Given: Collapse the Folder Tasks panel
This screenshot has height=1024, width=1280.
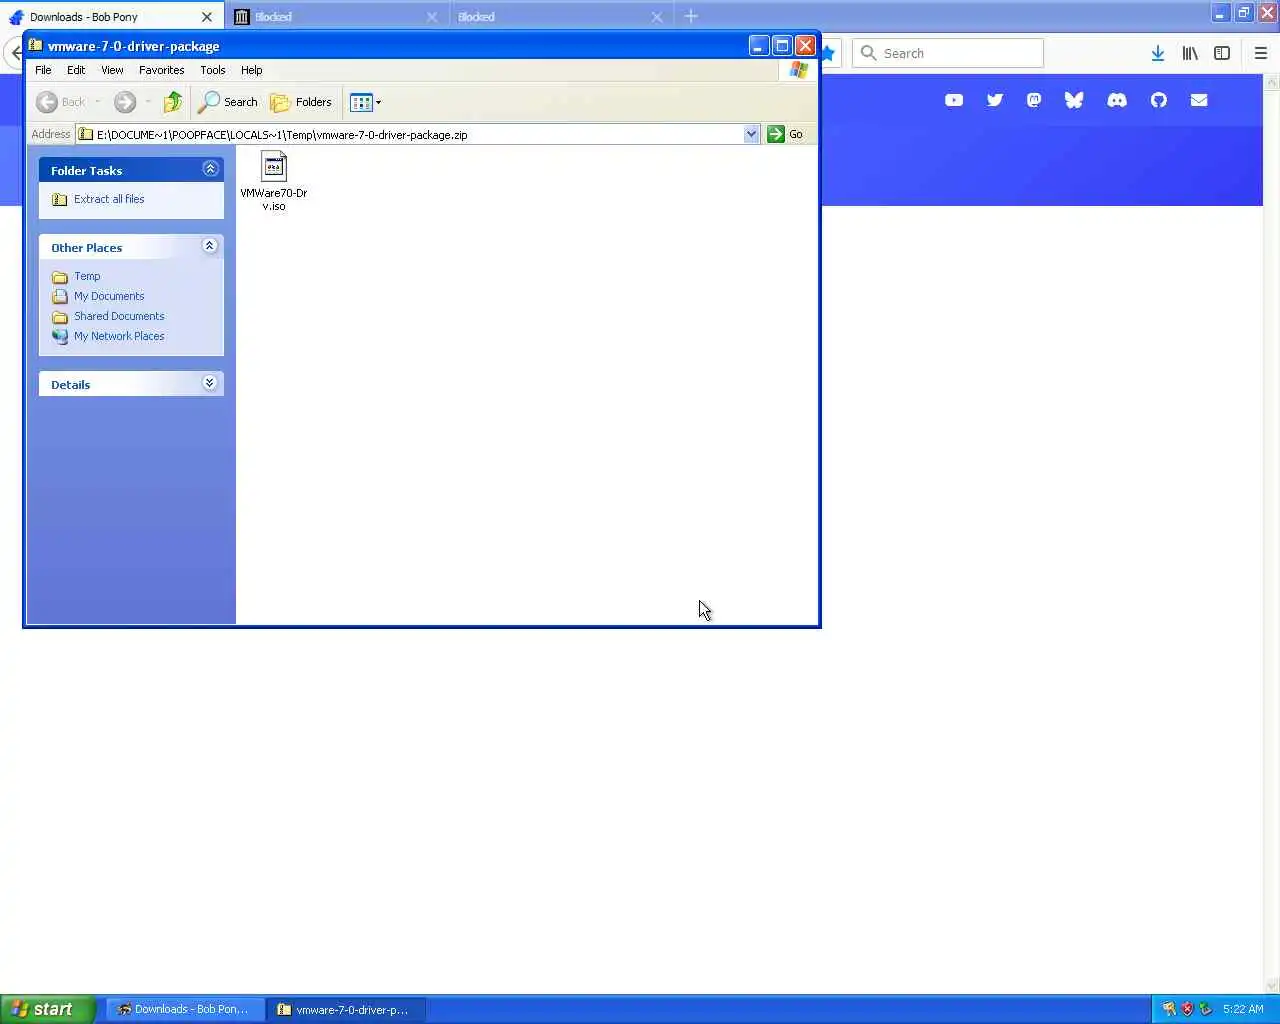Looking at the screenshot, I should tap(210, 169).
